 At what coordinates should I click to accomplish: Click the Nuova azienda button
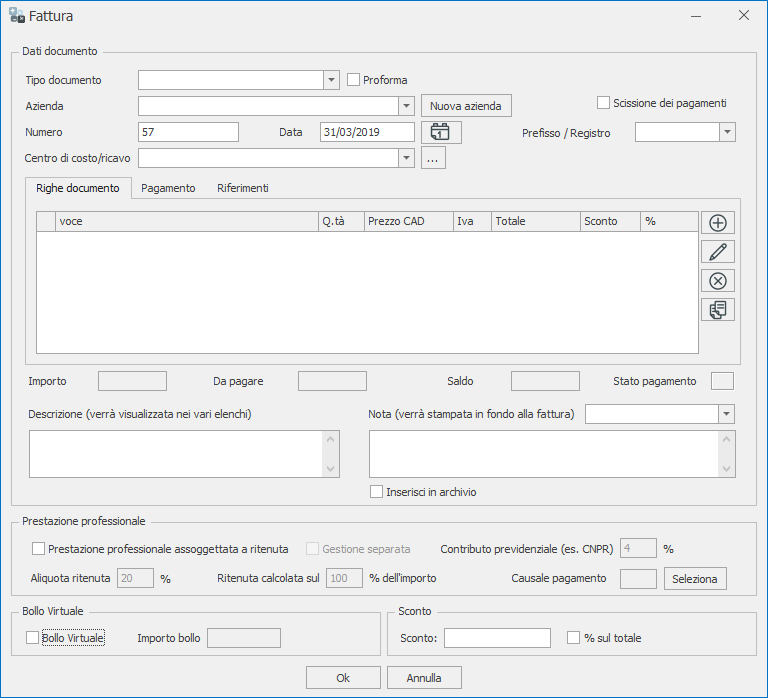(466, 106)
